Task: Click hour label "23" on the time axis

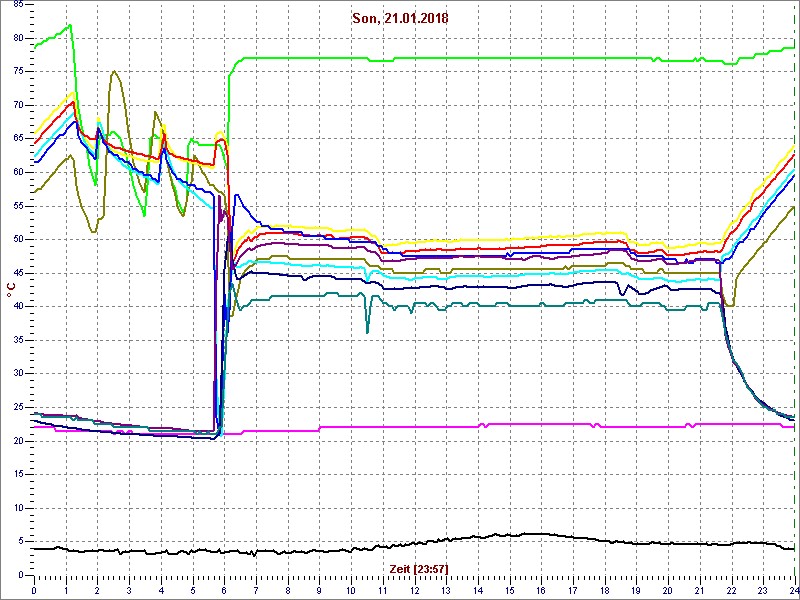Action: [x=763, y=589]
